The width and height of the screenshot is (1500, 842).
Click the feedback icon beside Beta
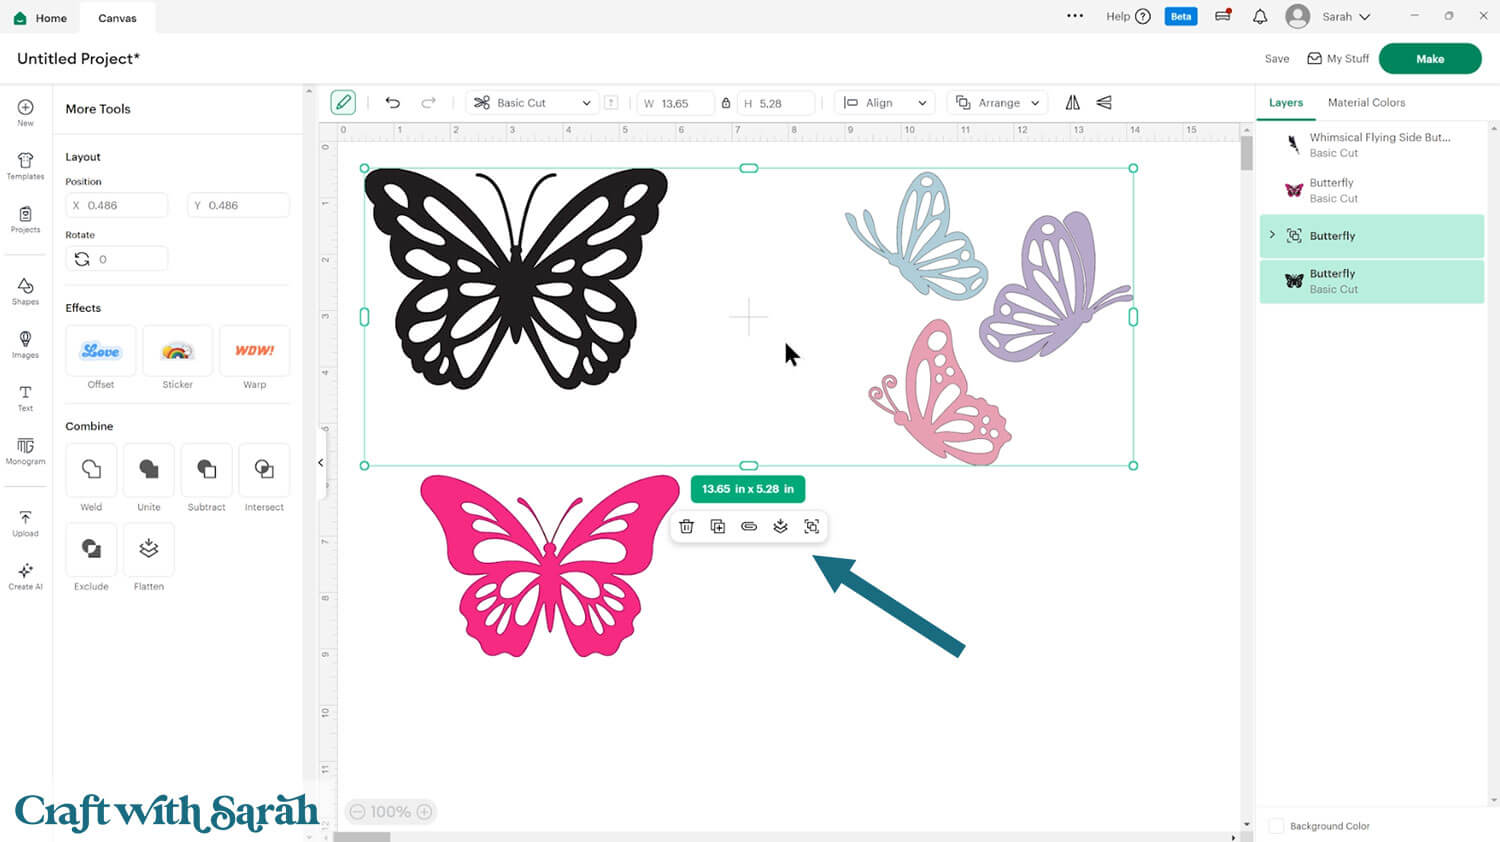tap(1223, 16)
